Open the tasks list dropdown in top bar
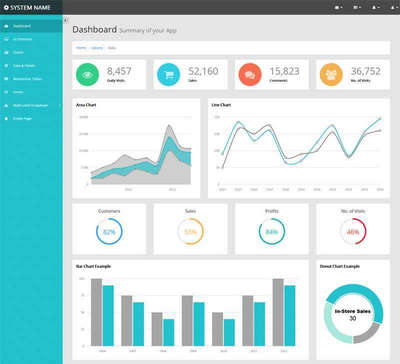400x364 pixels. click(357, 7)
